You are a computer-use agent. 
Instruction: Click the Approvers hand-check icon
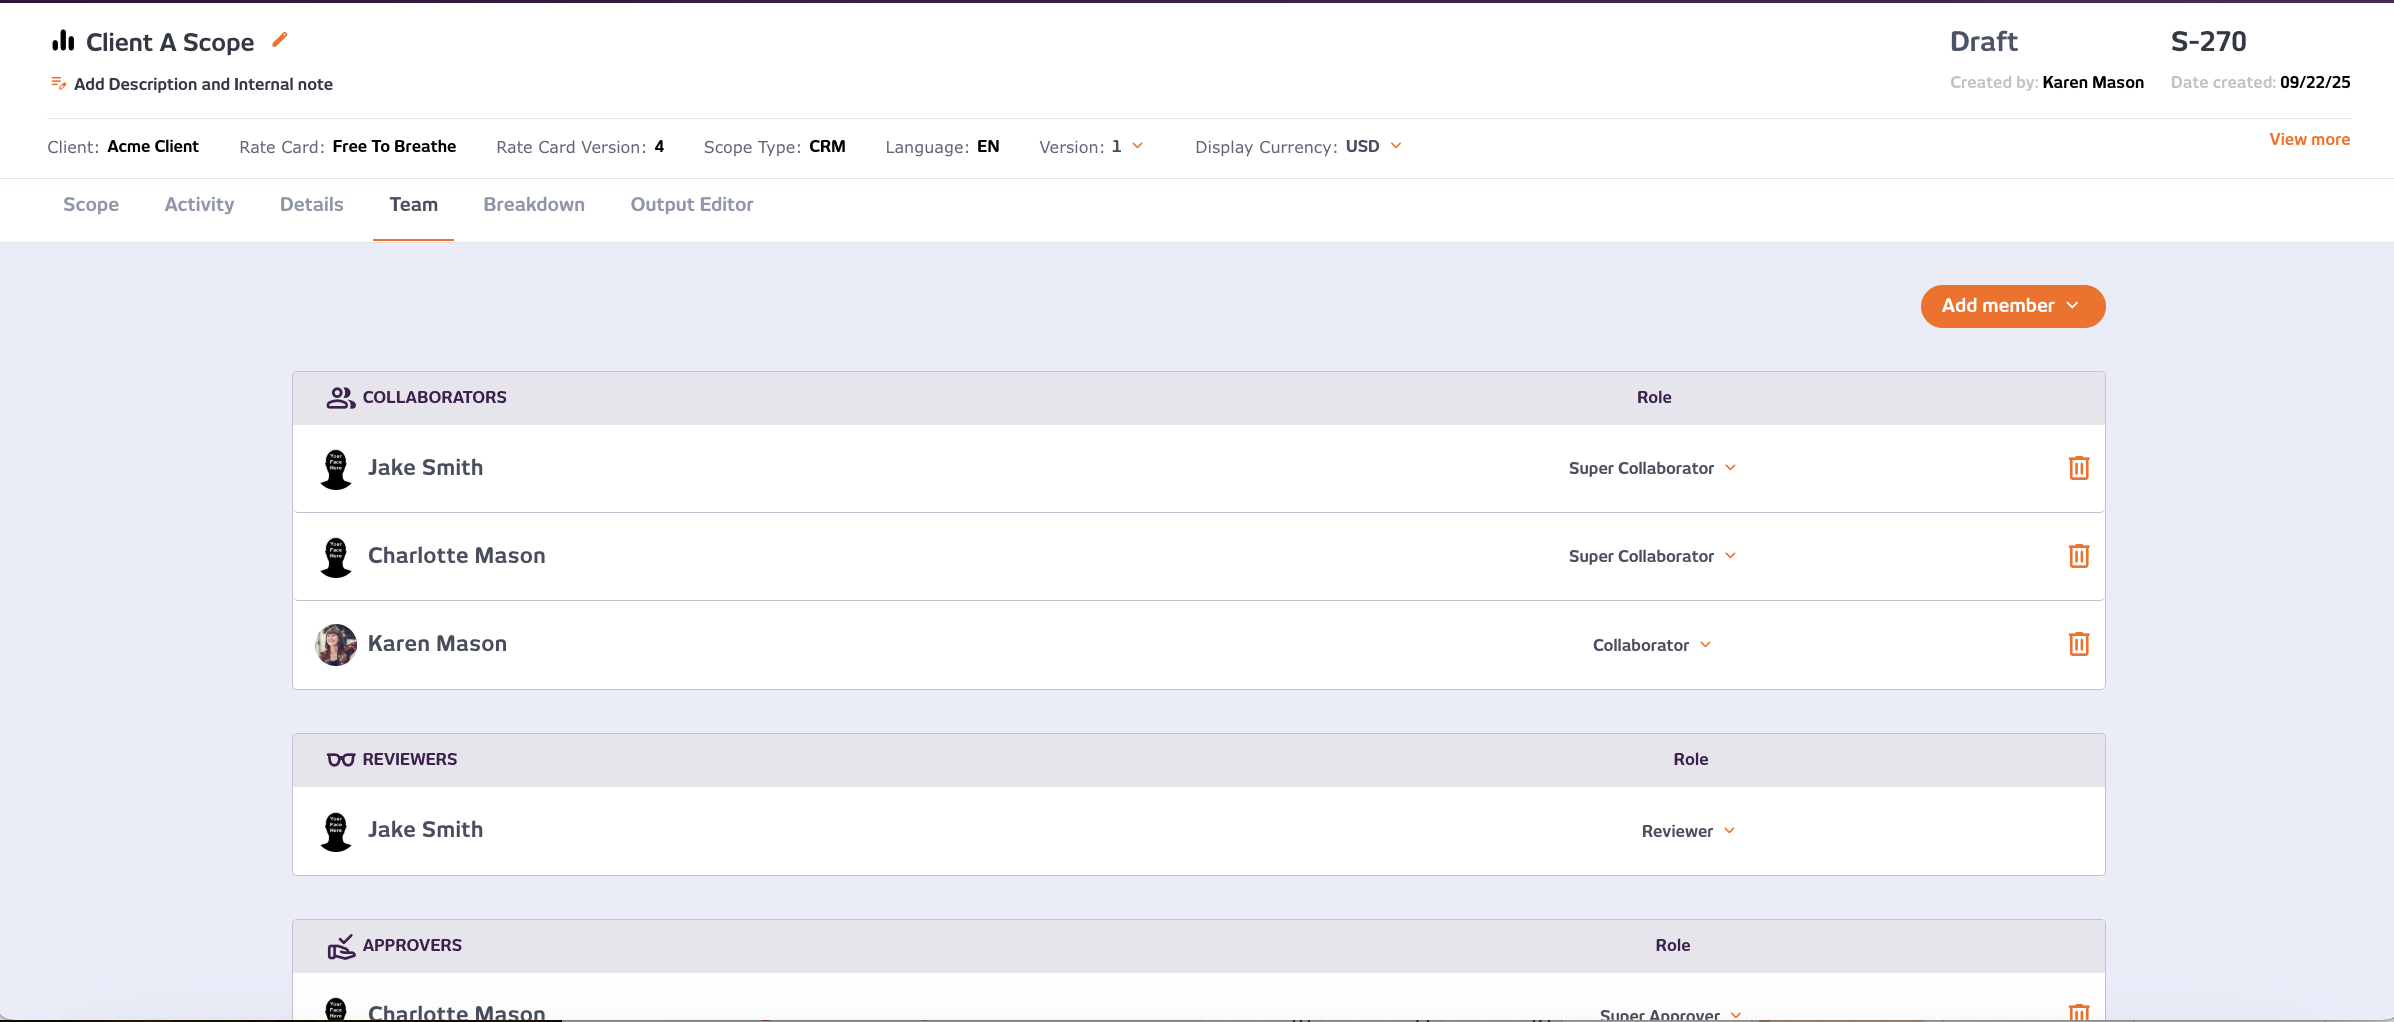(340, 946)
